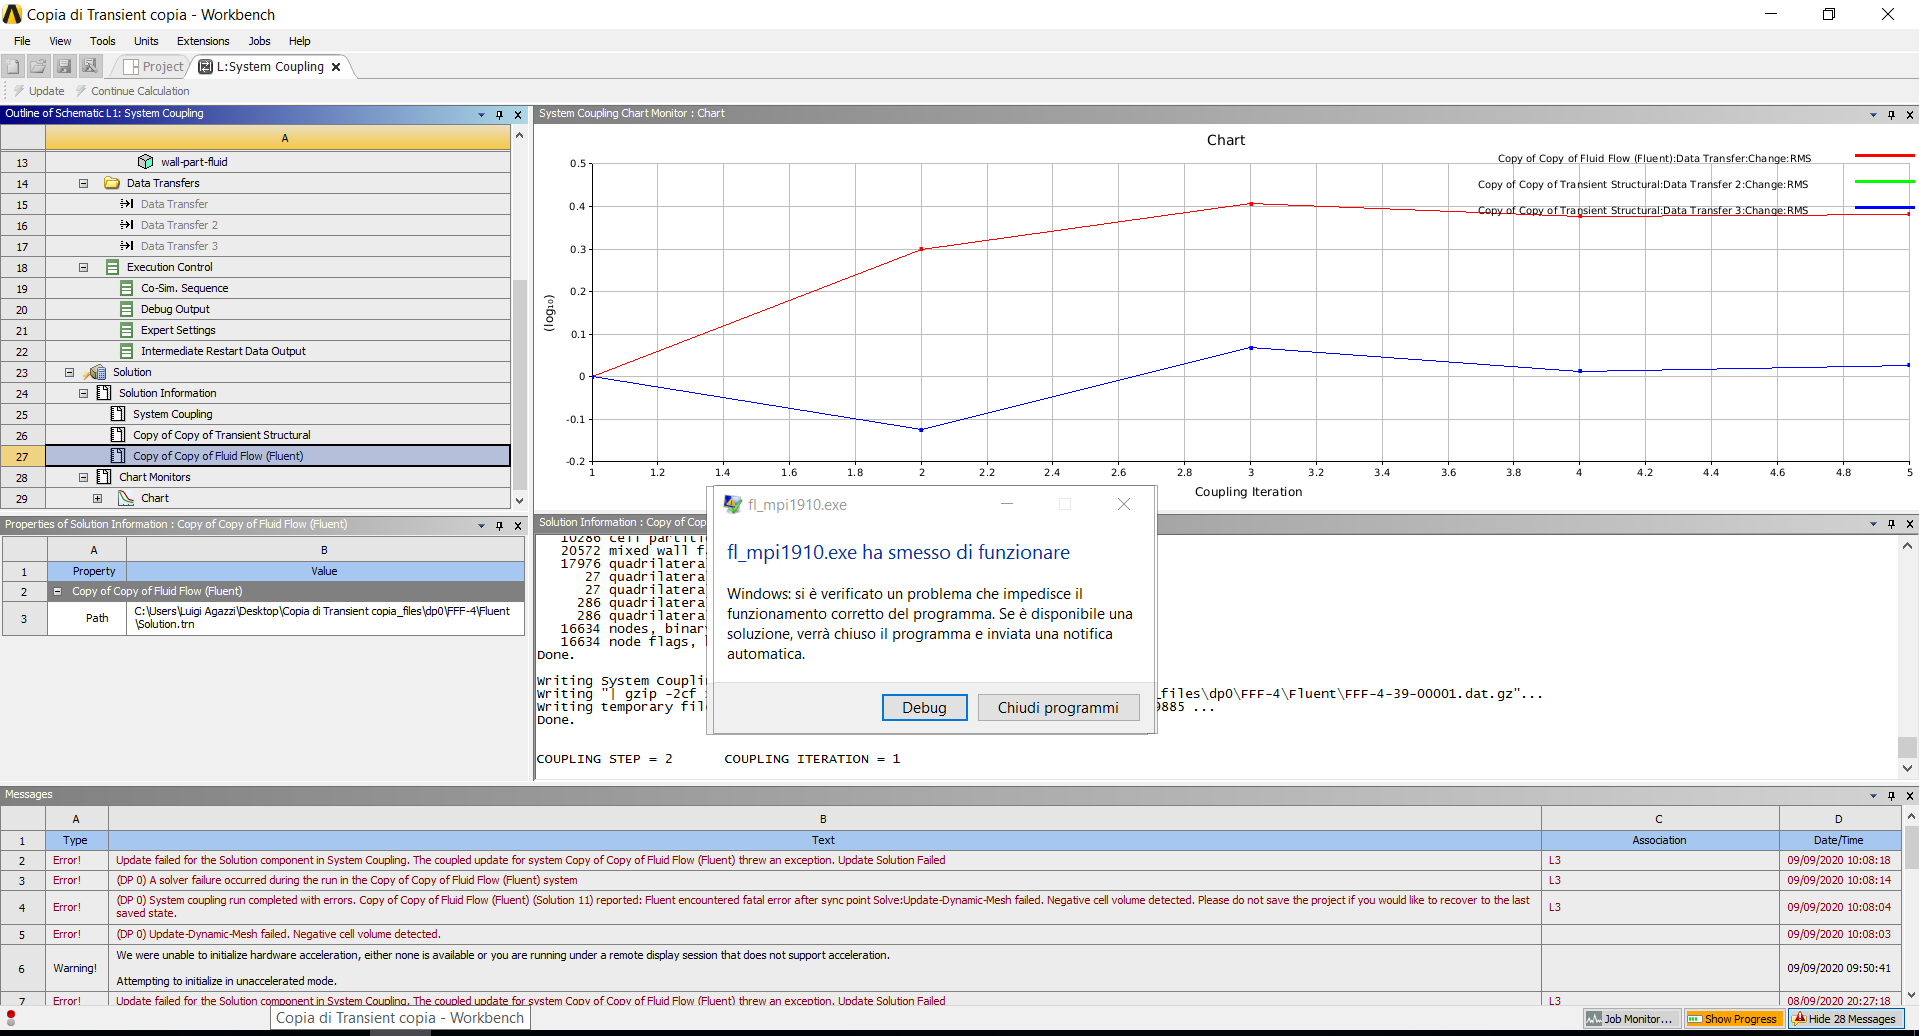Click the Outline panel vertical scrollbar

[519, 384]
